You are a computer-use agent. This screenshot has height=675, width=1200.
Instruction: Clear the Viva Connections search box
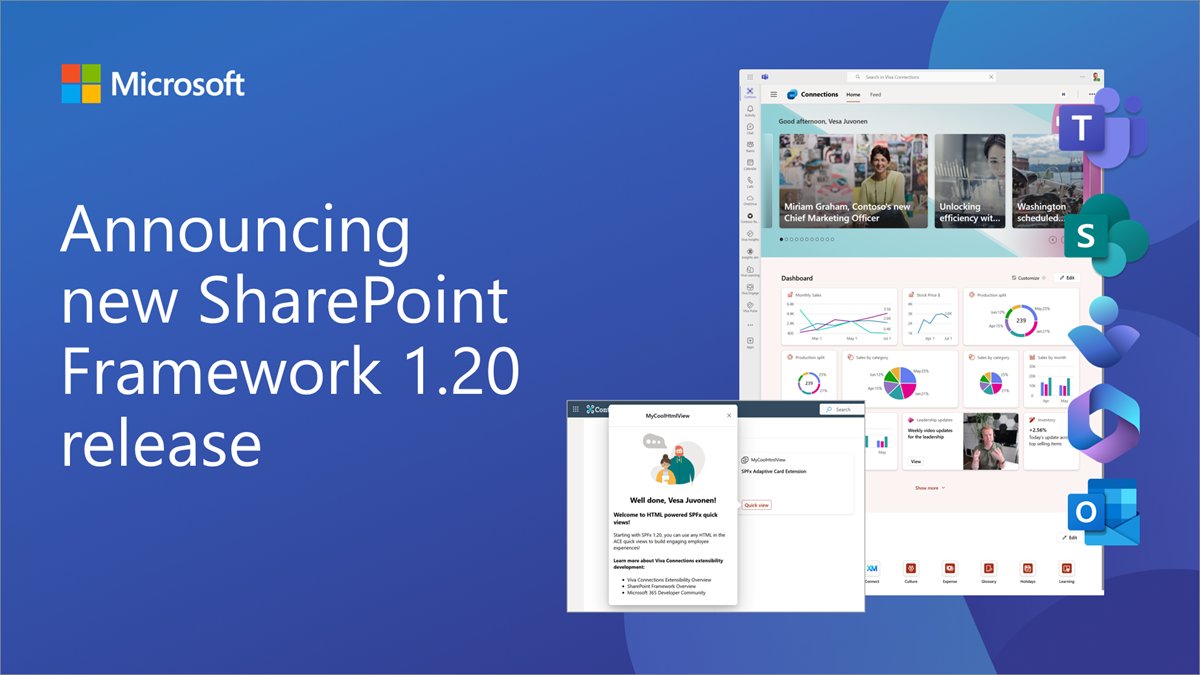991,77
